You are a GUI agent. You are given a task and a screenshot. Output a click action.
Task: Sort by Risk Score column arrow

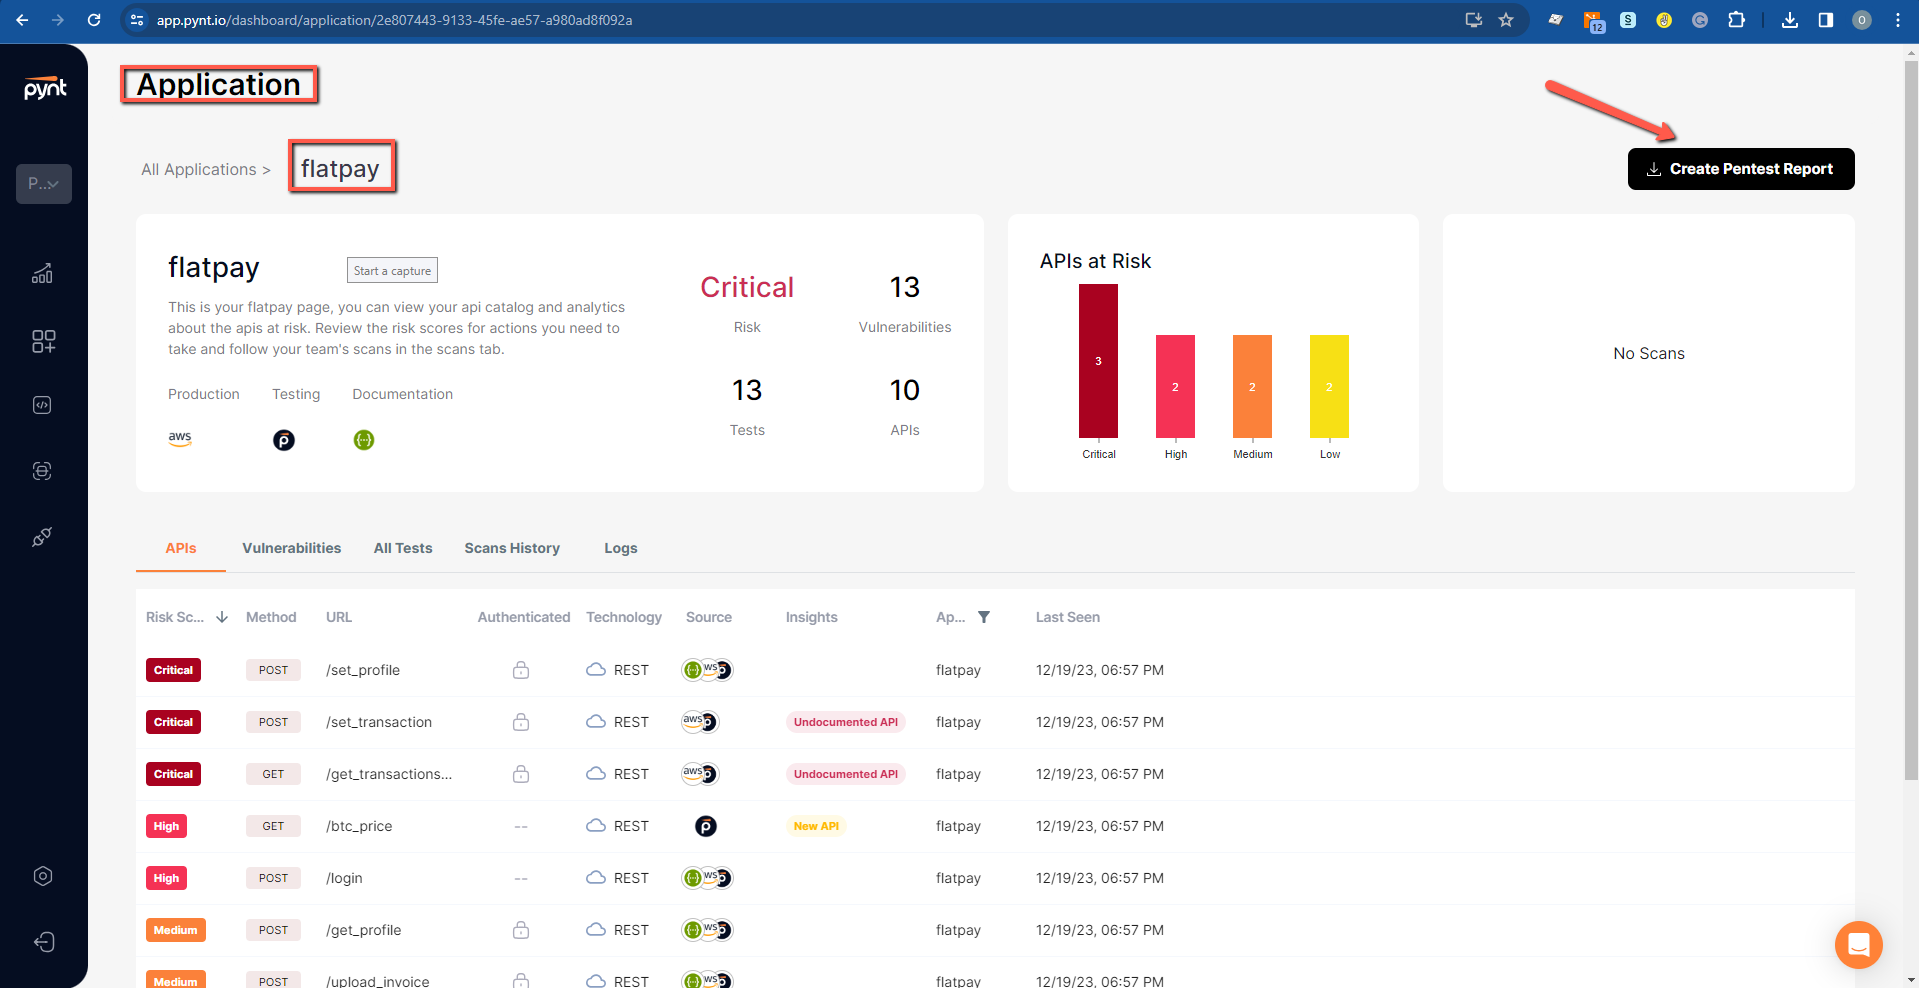[222, 617]
